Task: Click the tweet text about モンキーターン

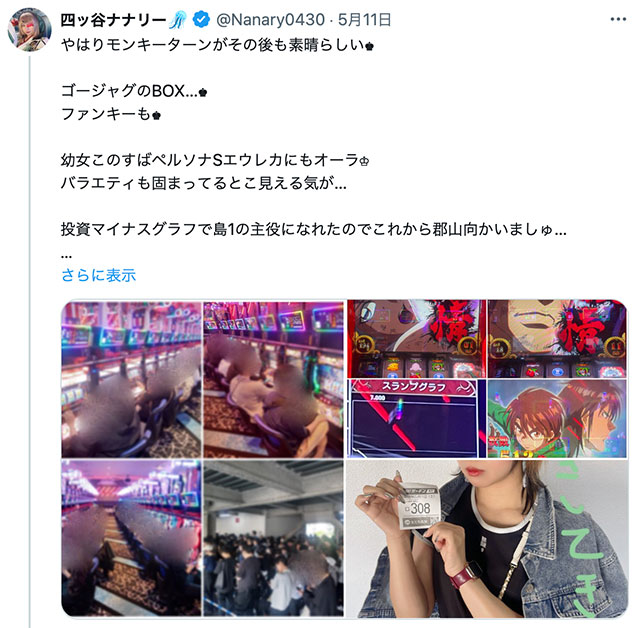Action: point(217,45)
